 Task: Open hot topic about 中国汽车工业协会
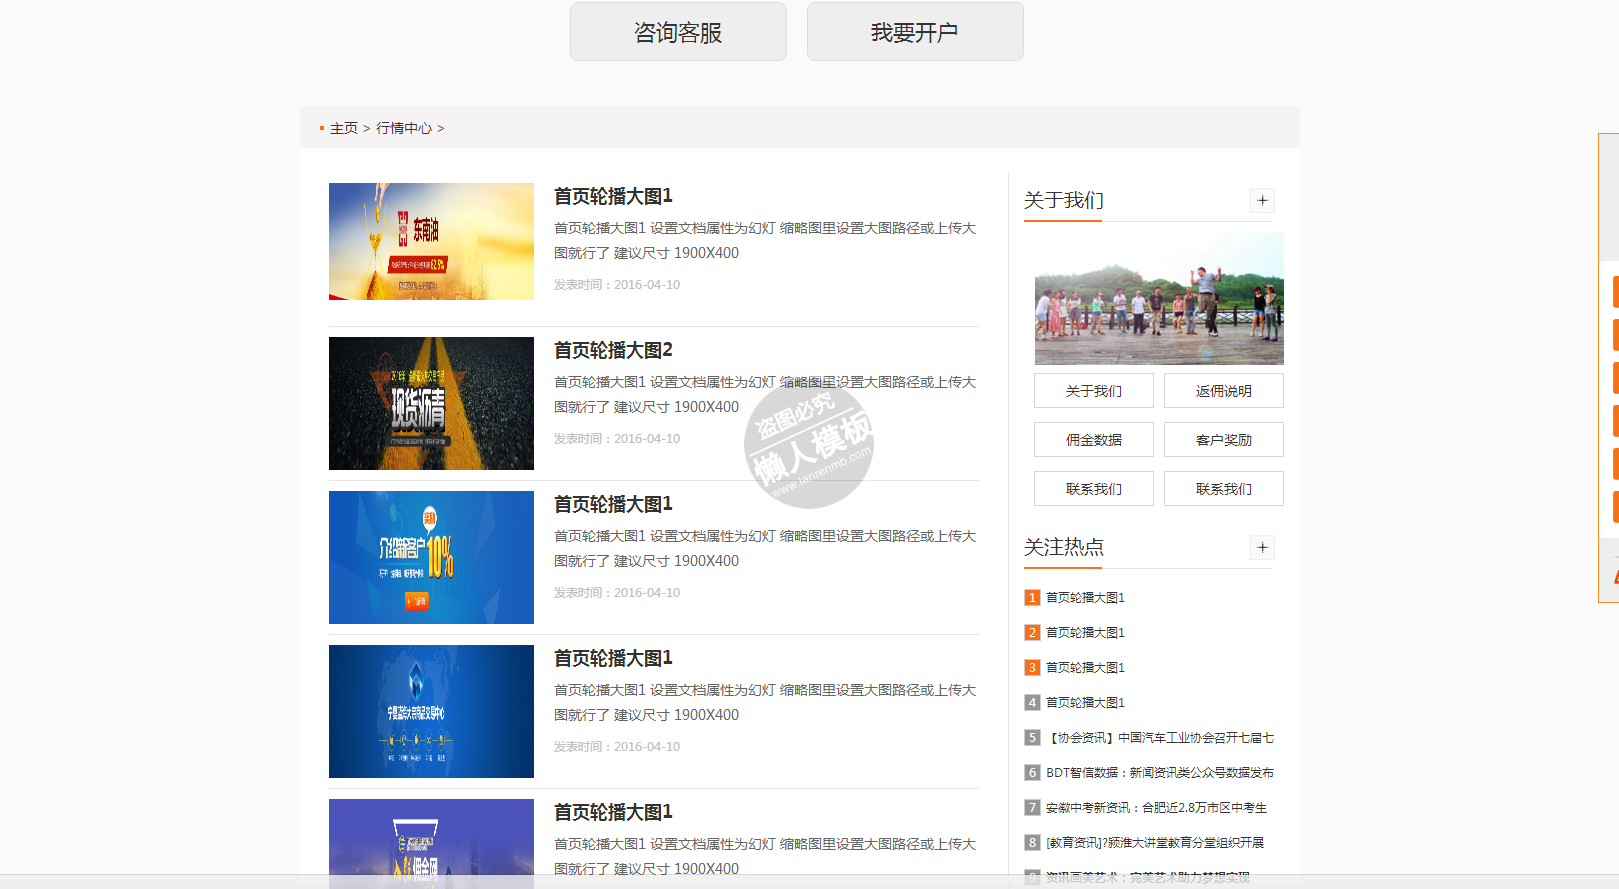pyautogui.click(x=1159, y=738)
